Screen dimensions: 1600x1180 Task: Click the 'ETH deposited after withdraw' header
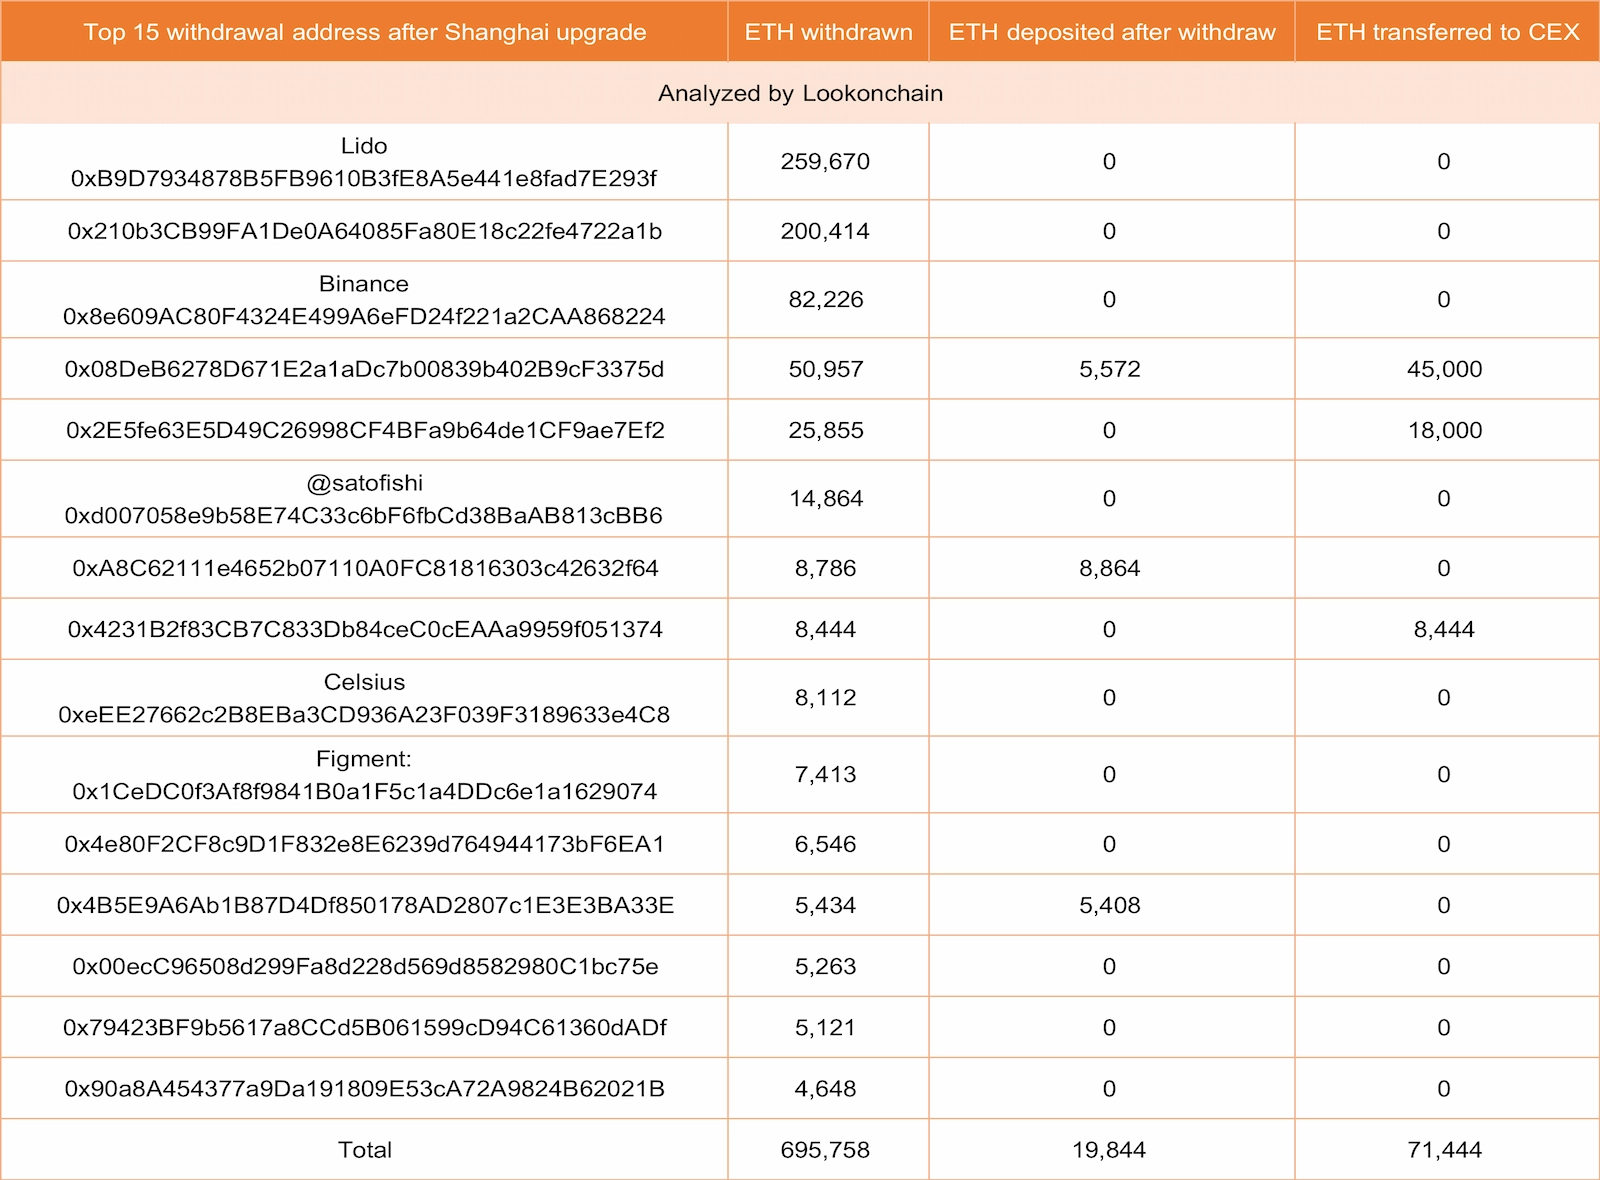coord(1111,32)
